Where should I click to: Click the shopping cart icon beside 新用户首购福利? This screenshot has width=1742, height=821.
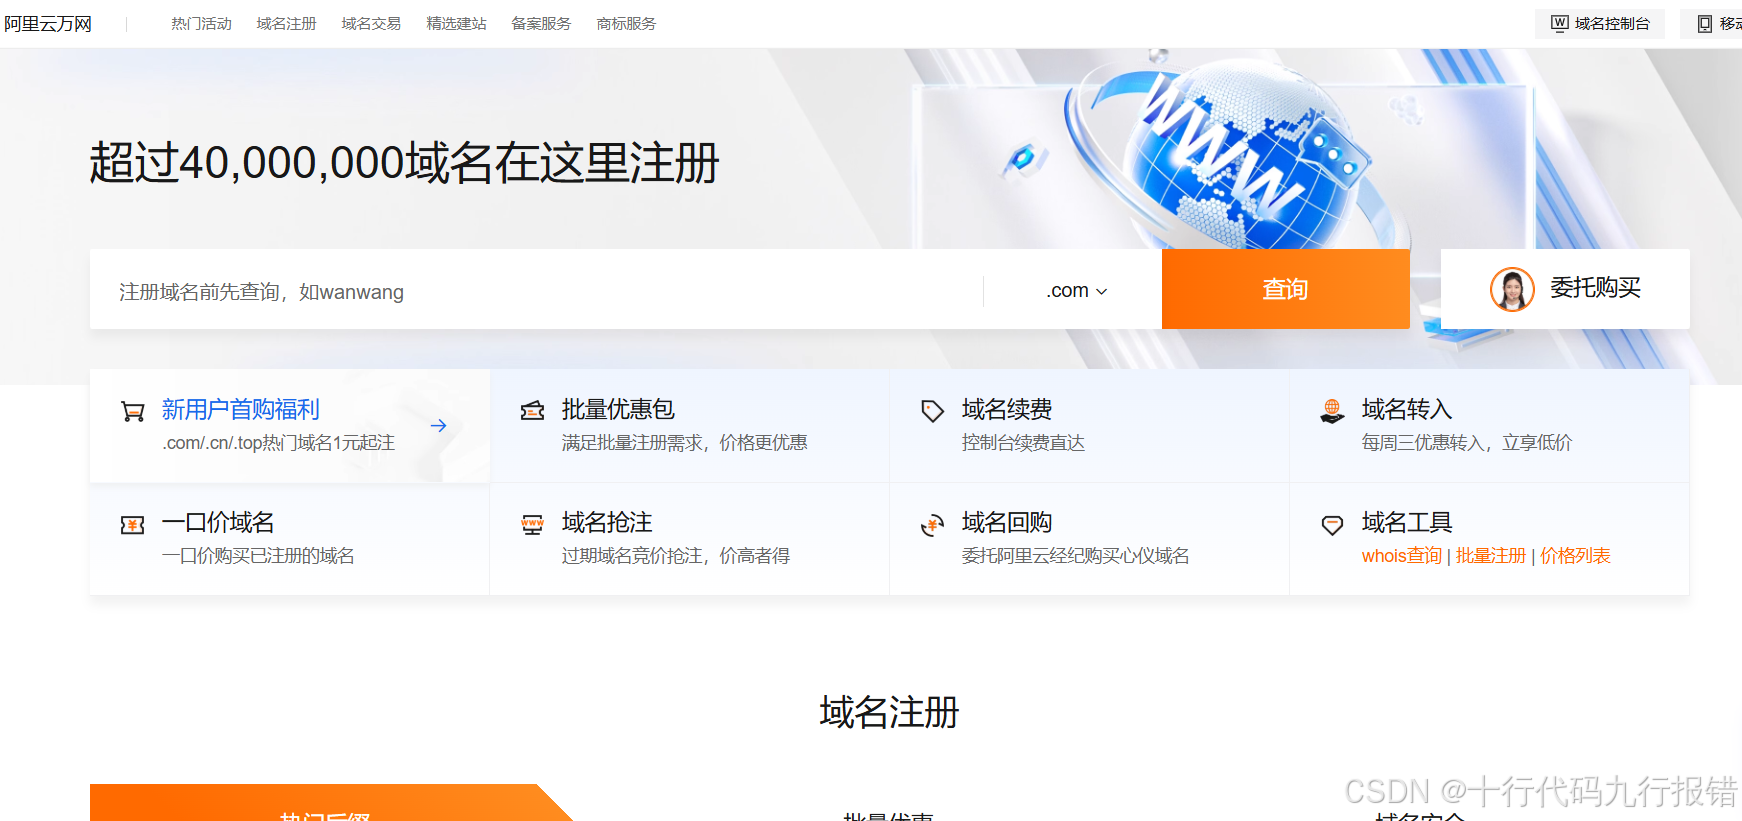click(x=133, y=411)
